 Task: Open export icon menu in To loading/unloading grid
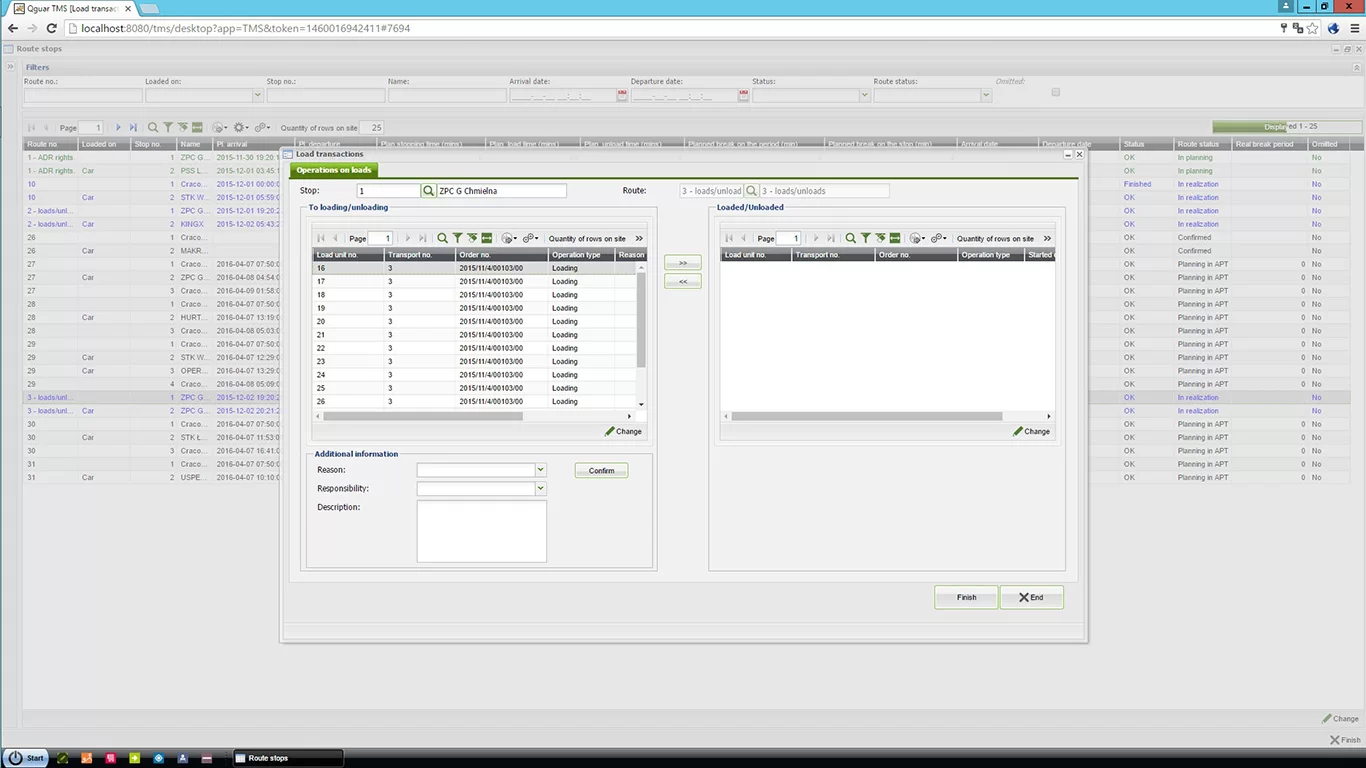click(509, 238)
